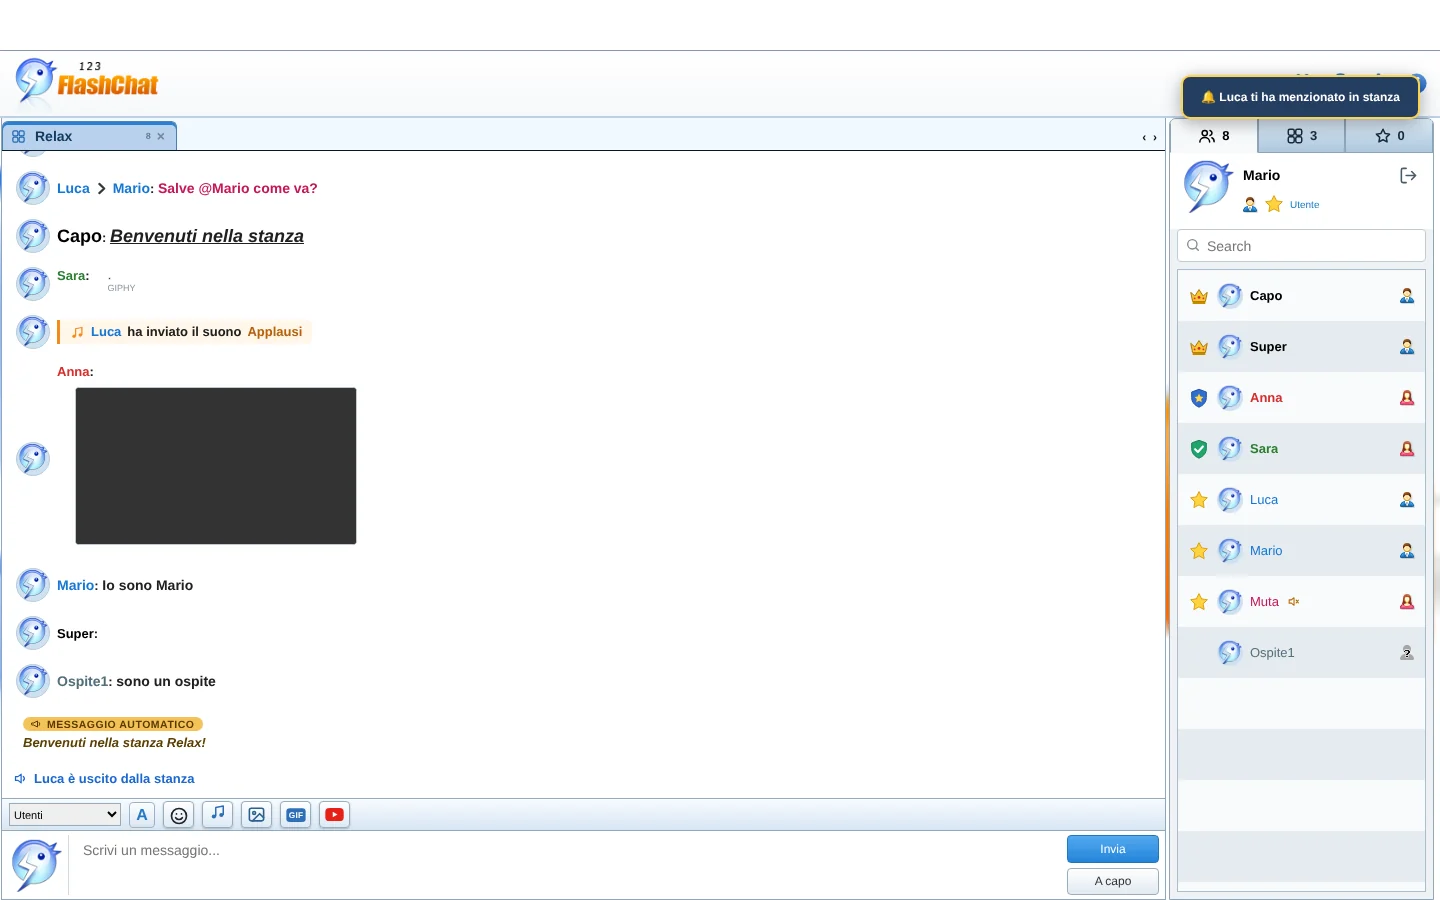Image resolution: width=1440 pixels, height=900 pixels.
Task: Open the sound effects music note tool
Action: pyautogui.click(x=218, y=814)
